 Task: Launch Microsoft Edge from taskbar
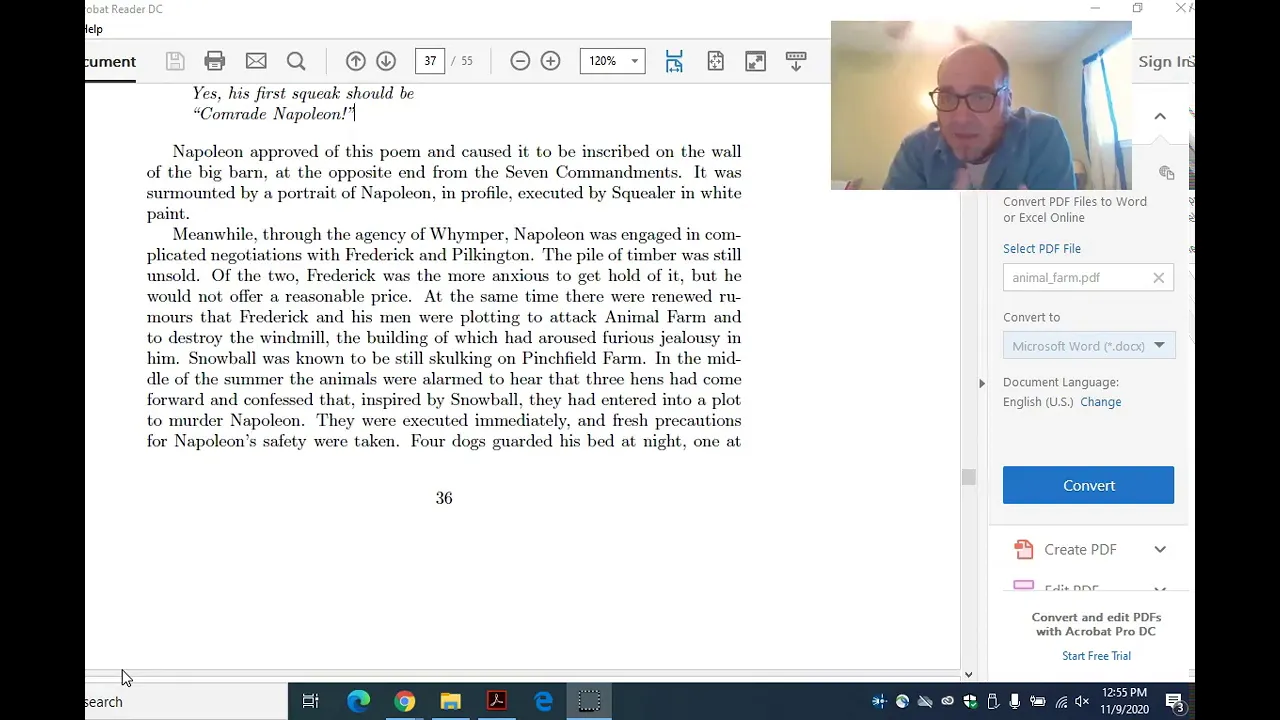(x=358, y=701)
